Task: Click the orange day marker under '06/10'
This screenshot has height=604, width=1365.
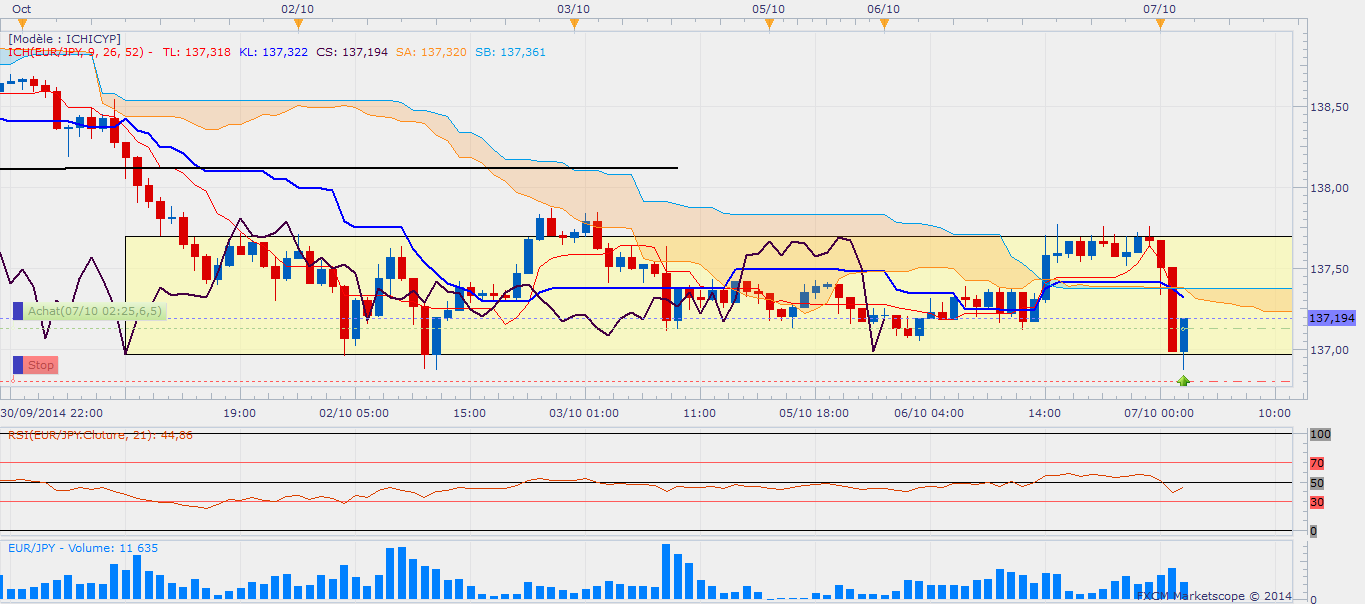Action: 884,25
